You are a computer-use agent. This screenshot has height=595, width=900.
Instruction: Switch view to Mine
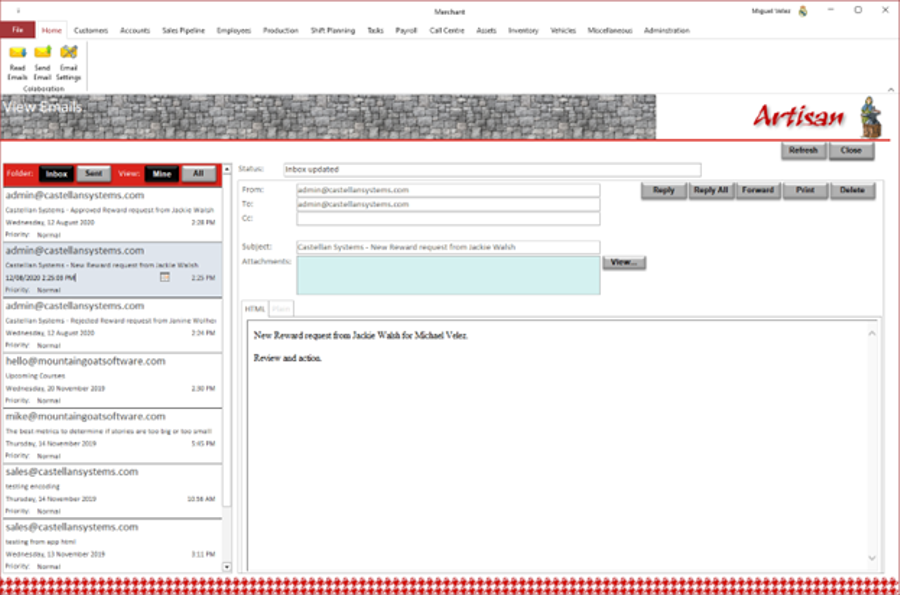click(162, 174)
